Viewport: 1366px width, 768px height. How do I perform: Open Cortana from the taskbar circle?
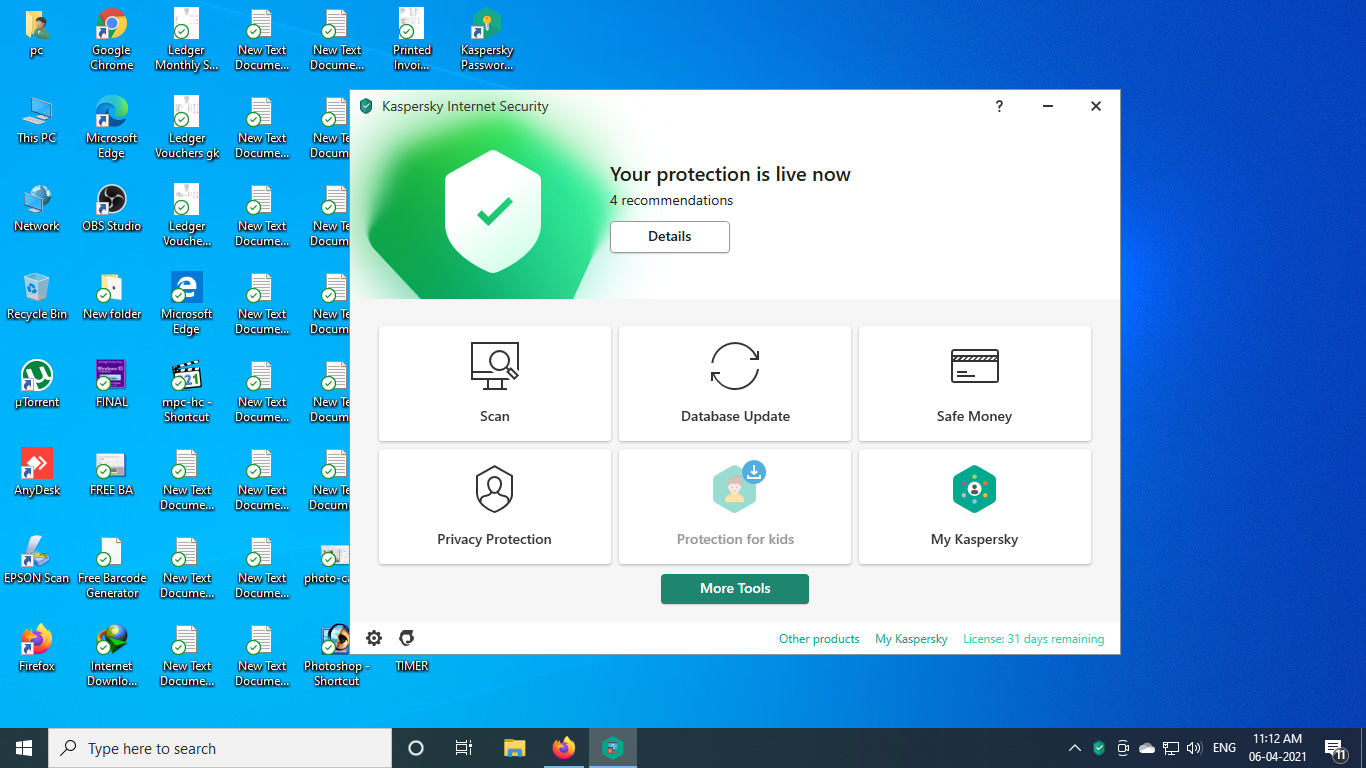(416, 748)
